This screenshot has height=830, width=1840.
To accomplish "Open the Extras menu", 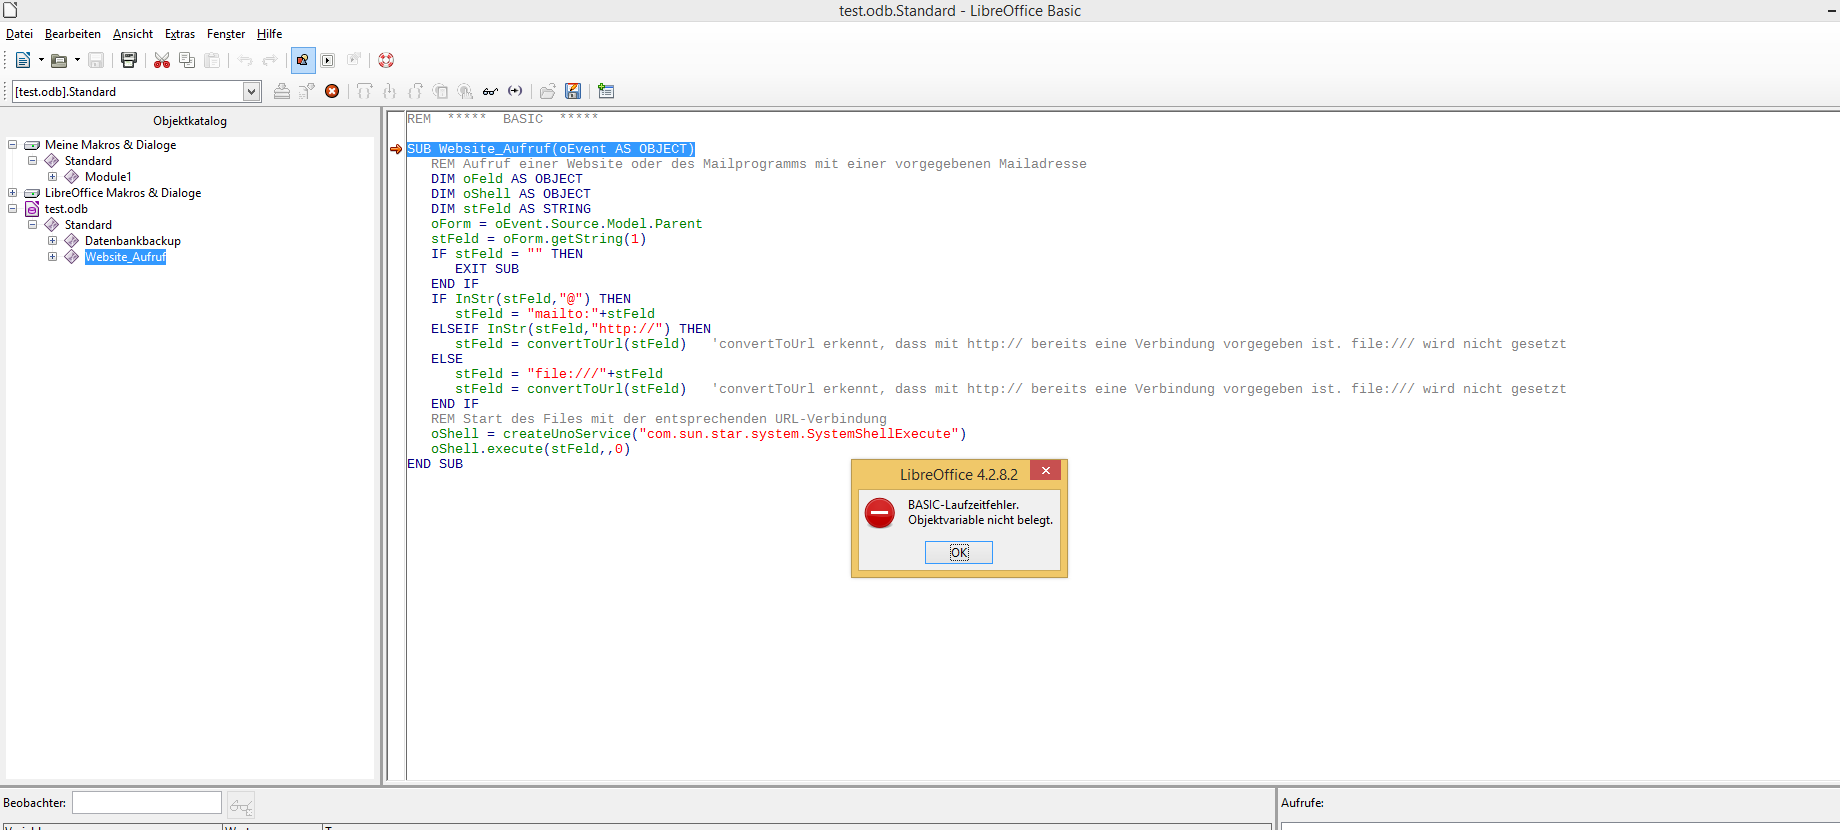I will point(180,34).
